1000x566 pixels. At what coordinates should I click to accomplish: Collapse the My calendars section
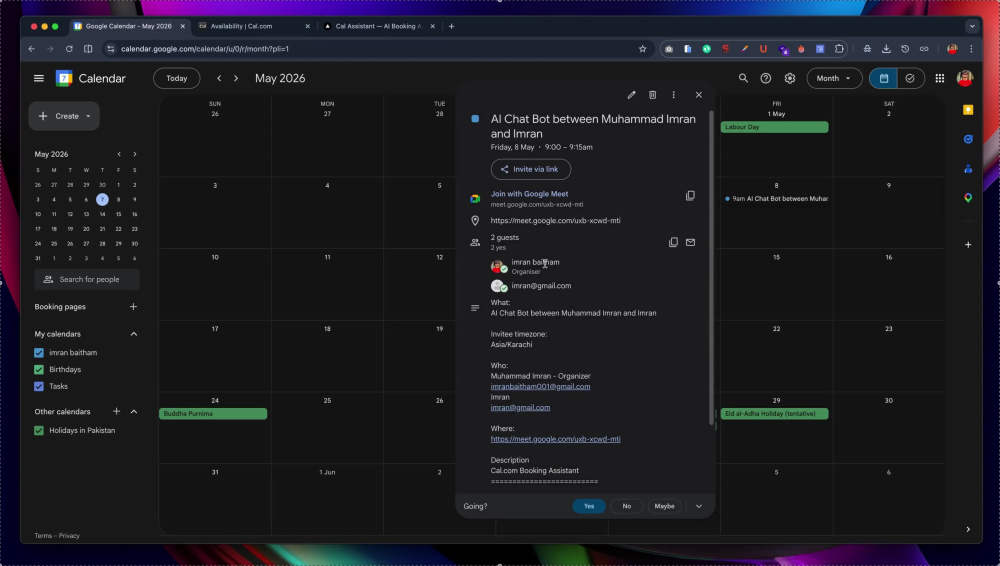pos(134,334)
